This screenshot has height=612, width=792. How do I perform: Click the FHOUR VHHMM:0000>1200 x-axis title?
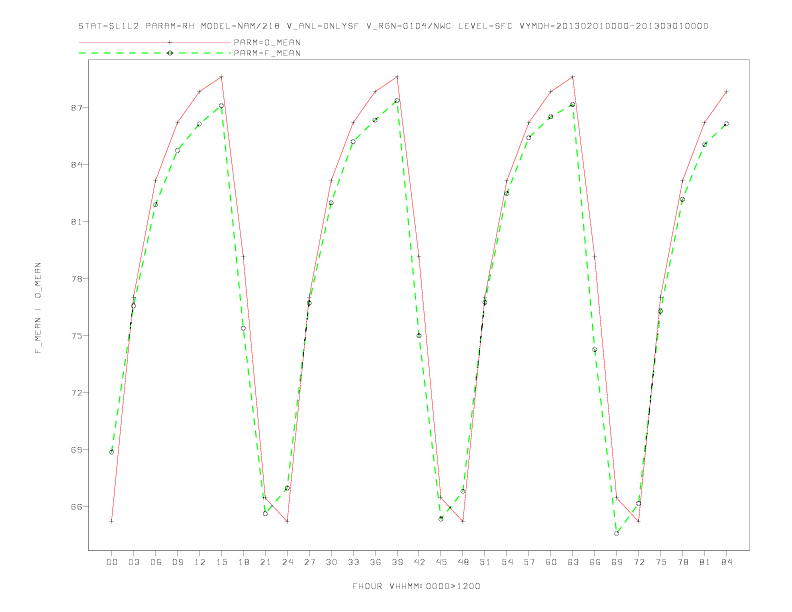click(416, 586)
